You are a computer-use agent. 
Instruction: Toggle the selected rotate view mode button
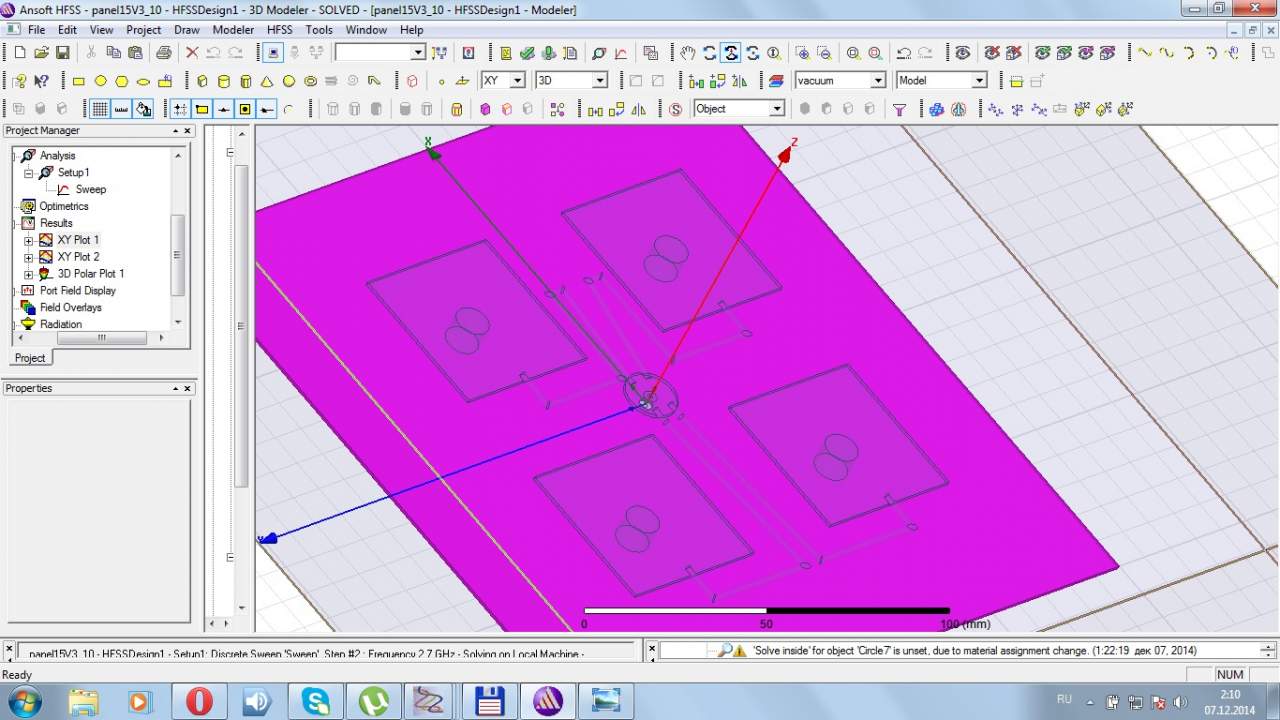[731, 53]
